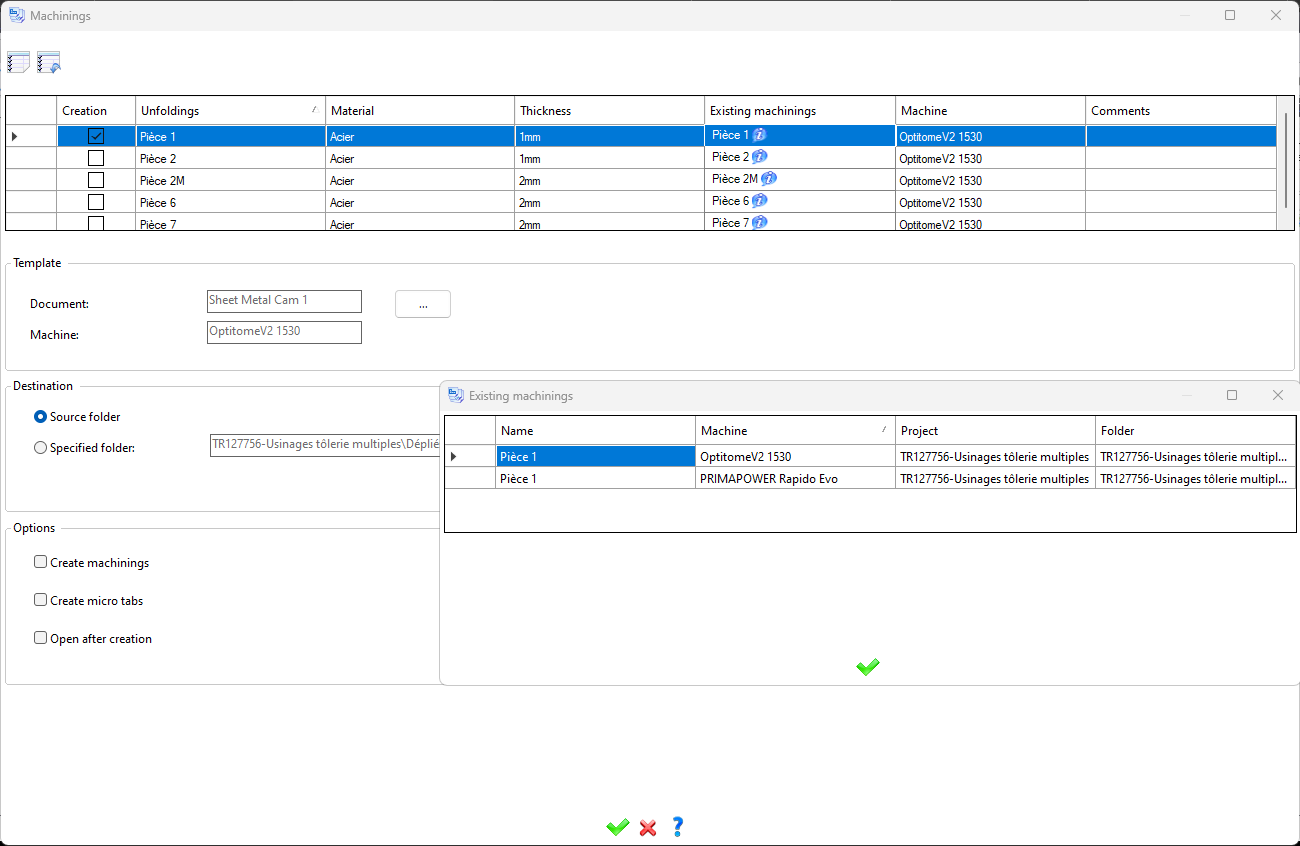This screenshot has width=1300, height=846.
Task: Choose the Specified folder radio option
Action: pos(41,448)
